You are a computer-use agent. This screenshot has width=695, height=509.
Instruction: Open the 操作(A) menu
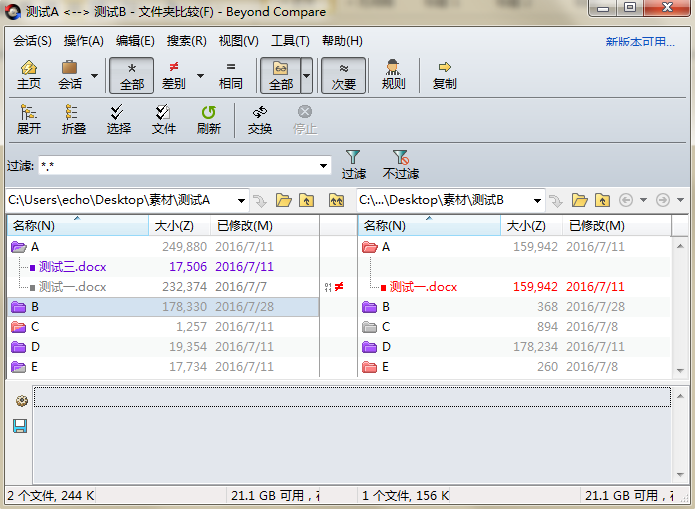click(x=83, y=41)
